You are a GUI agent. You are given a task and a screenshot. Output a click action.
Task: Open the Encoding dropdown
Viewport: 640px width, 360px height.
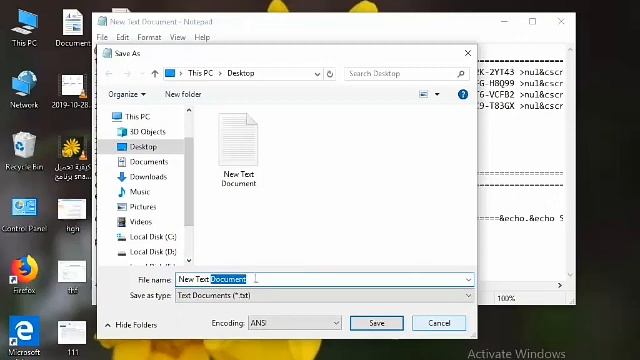click(x=294, y=323)
